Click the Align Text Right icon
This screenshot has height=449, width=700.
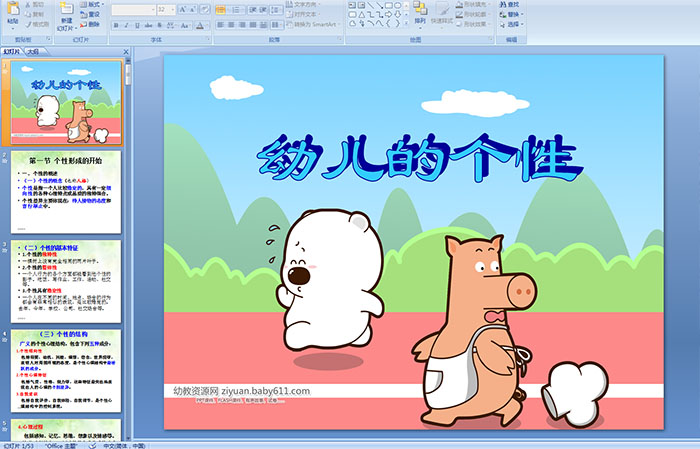click(x=242, y=25)
